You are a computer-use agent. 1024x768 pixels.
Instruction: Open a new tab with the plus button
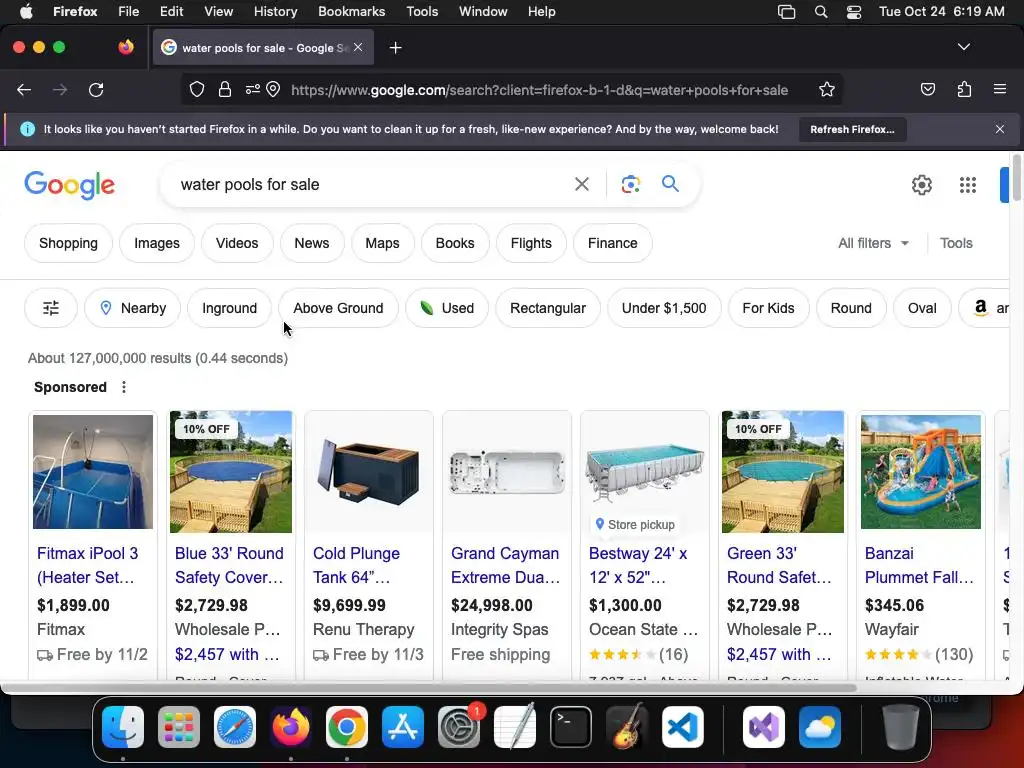click(395, 48)
